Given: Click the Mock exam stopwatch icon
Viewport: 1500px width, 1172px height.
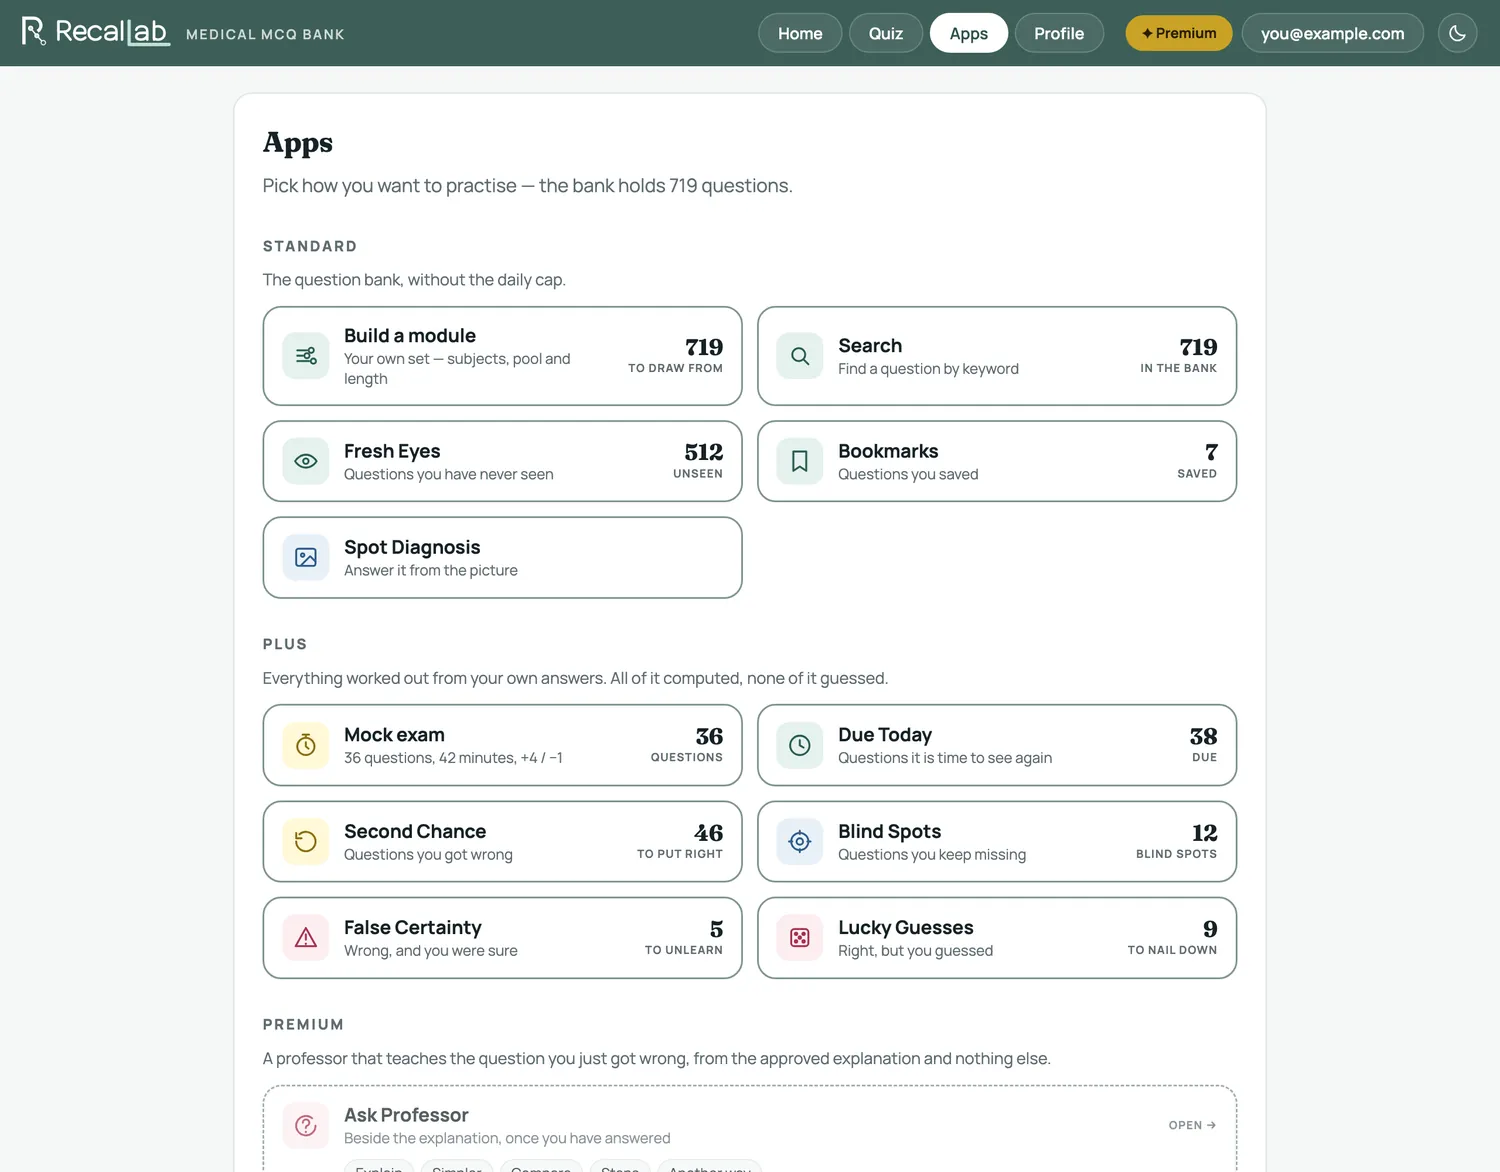Looking at the screenshot, I should click(306, 745).
